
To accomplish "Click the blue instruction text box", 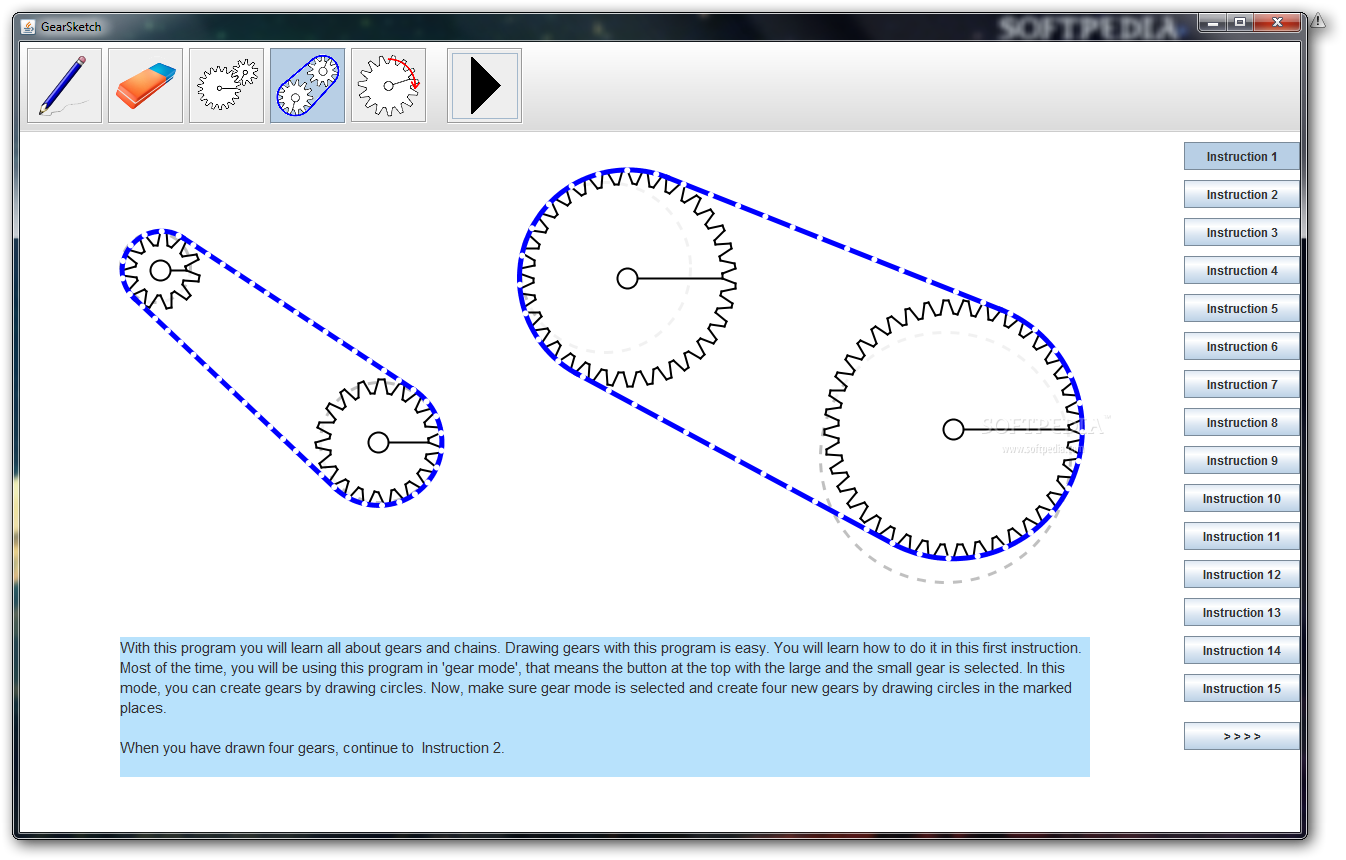I will [x=605, y=707].
